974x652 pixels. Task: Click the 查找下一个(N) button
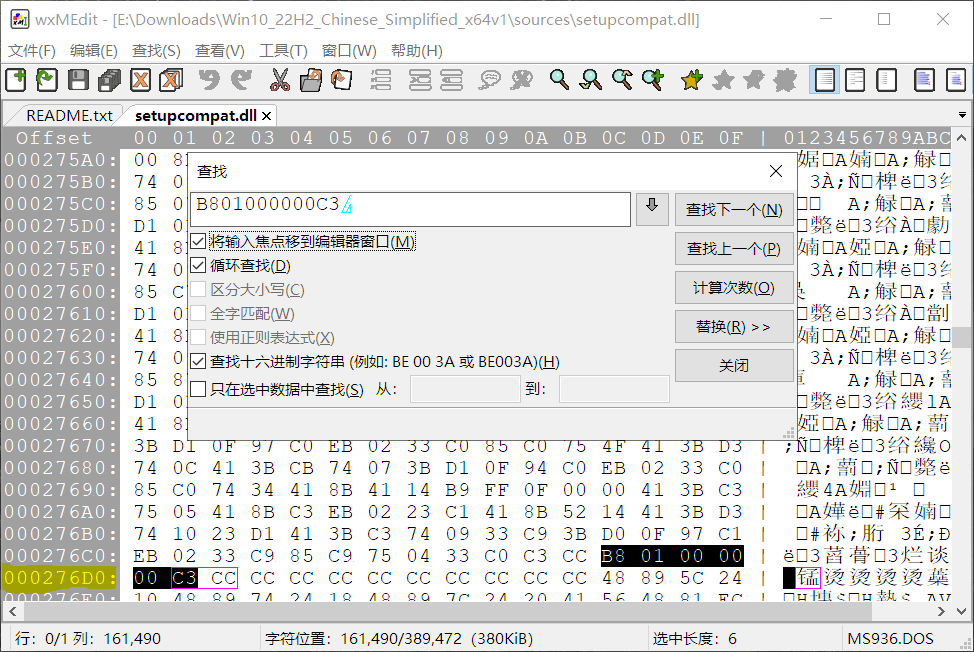(734, 210)
